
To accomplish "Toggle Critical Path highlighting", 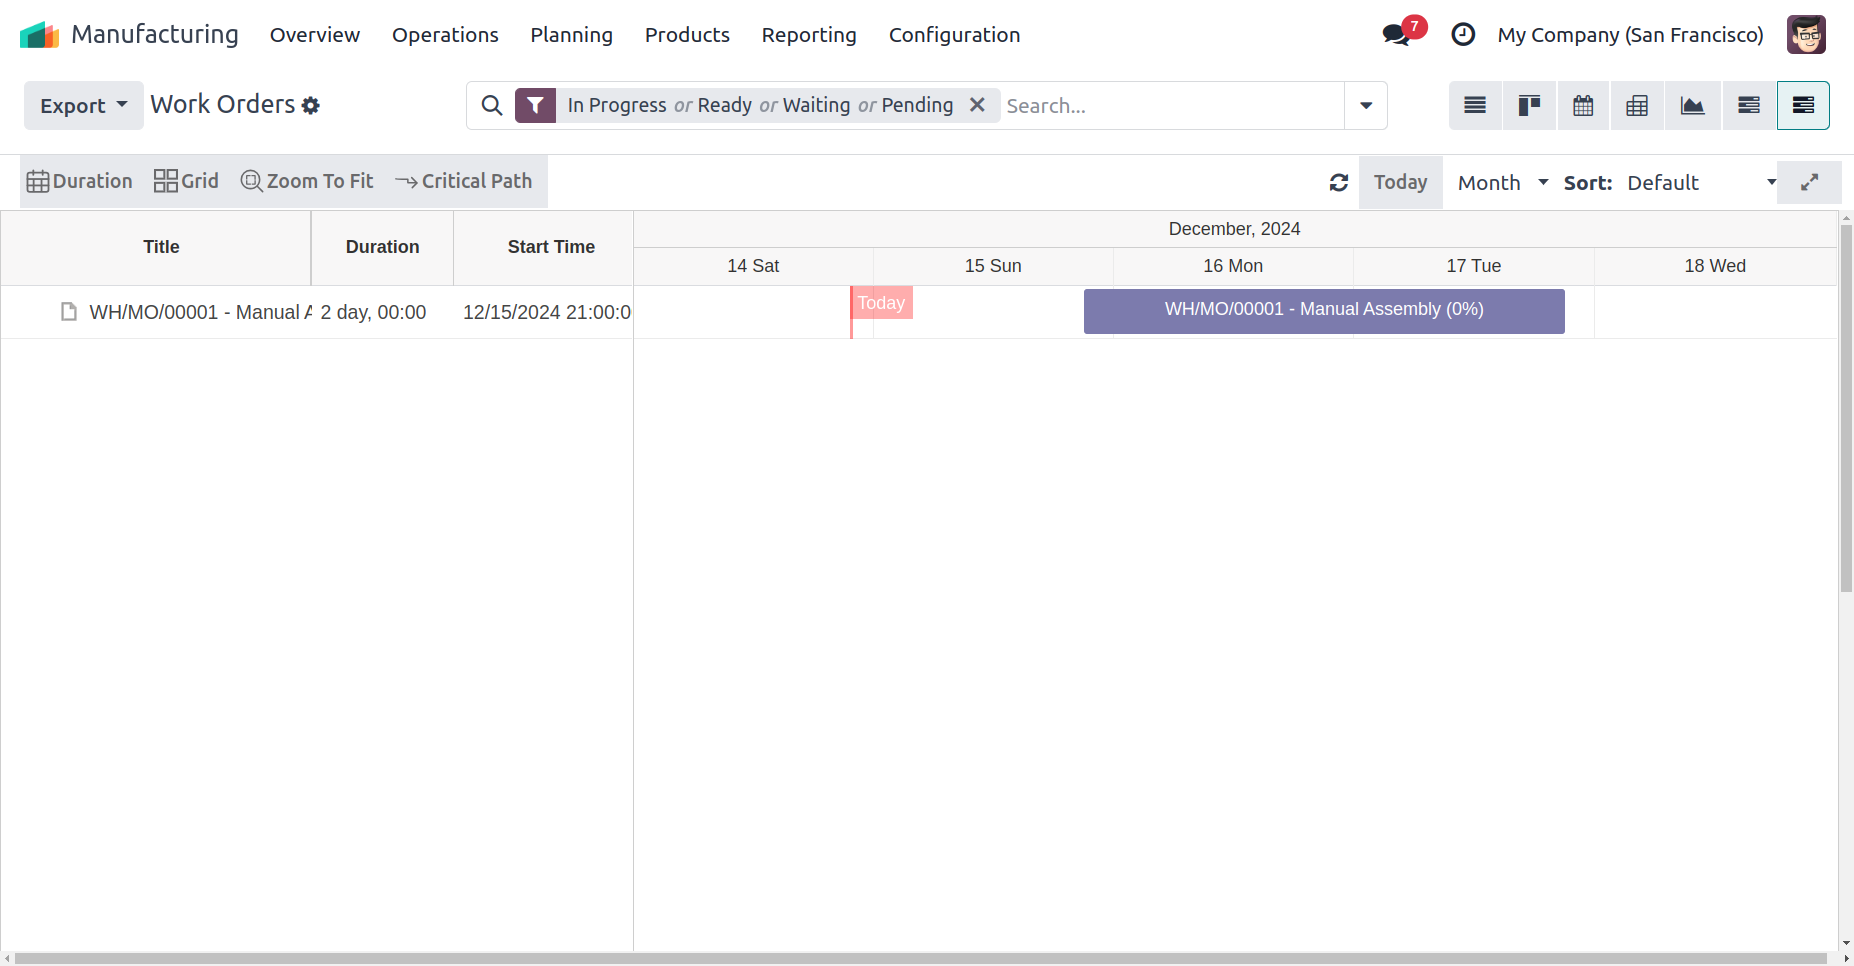I will click(x=464, y=181).
